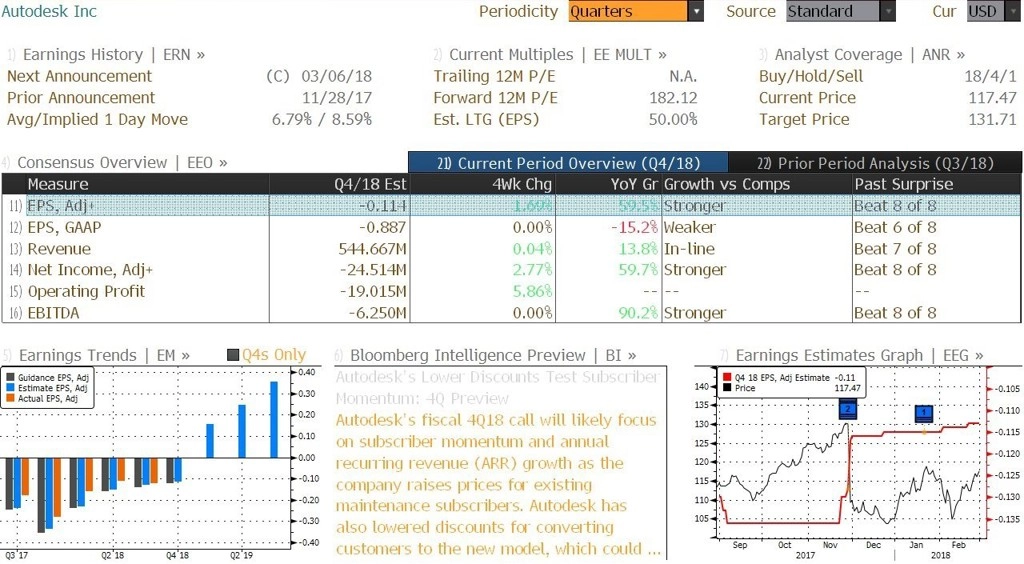This screenshot has width=1024, height=564.
Task: Click Actual EPS, Adj orange legend swatch
Action: click(10, 398)
